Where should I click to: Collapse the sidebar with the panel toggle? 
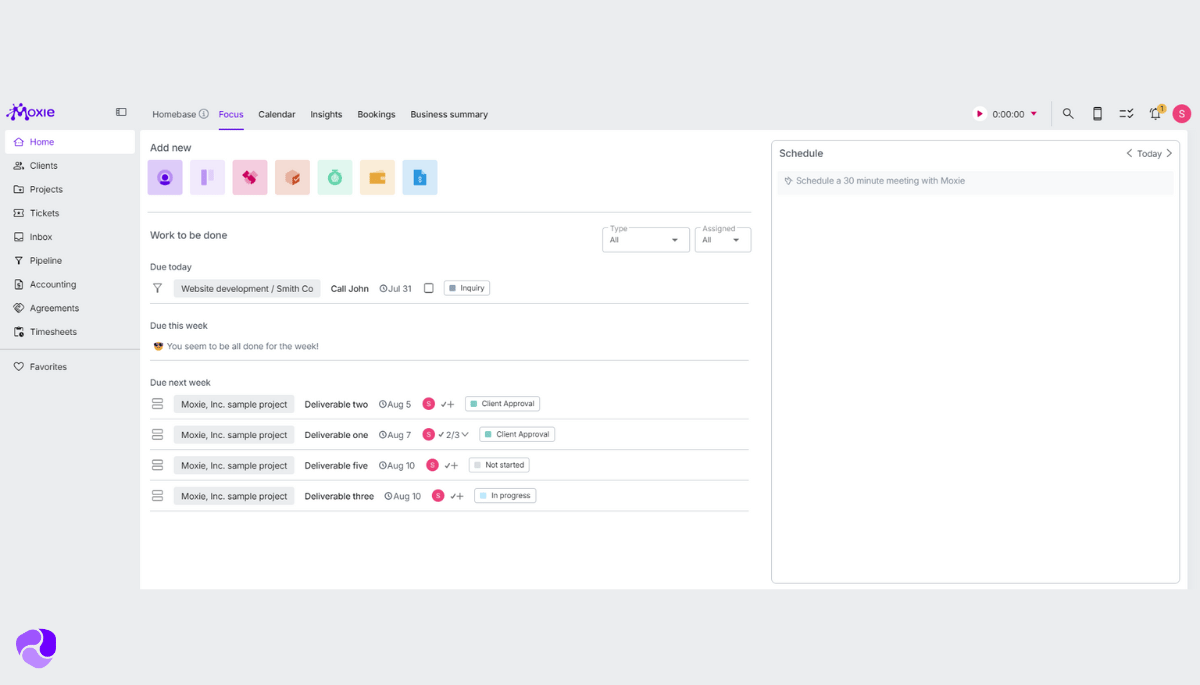click(121, 112)
